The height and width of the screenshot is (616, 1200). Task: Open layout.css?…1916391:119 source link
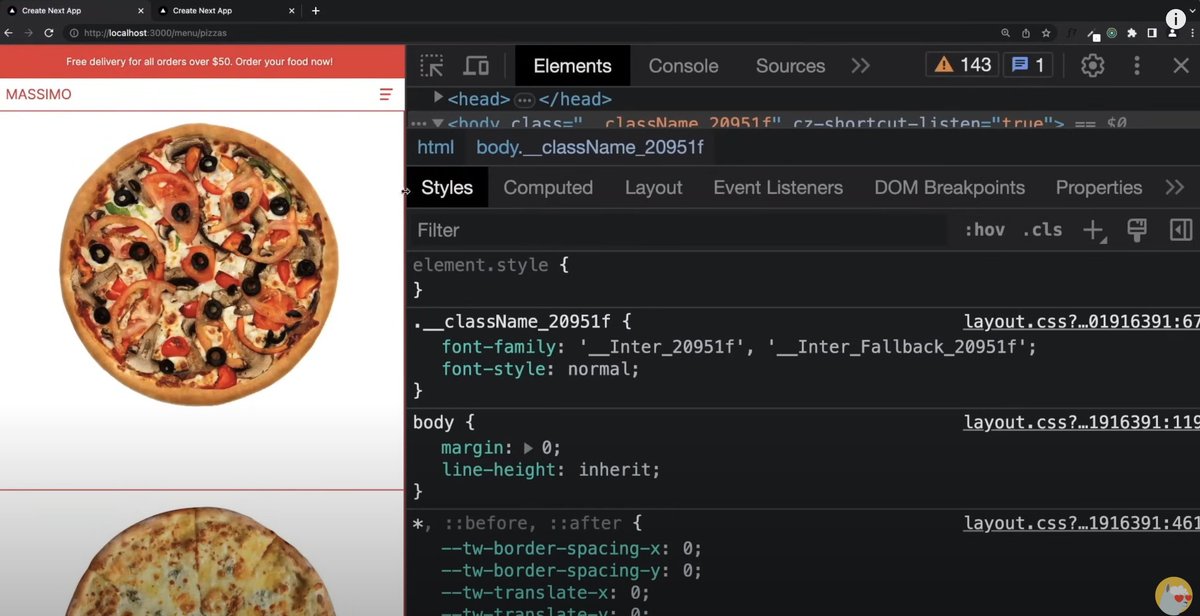click(x=1081, y=422)
